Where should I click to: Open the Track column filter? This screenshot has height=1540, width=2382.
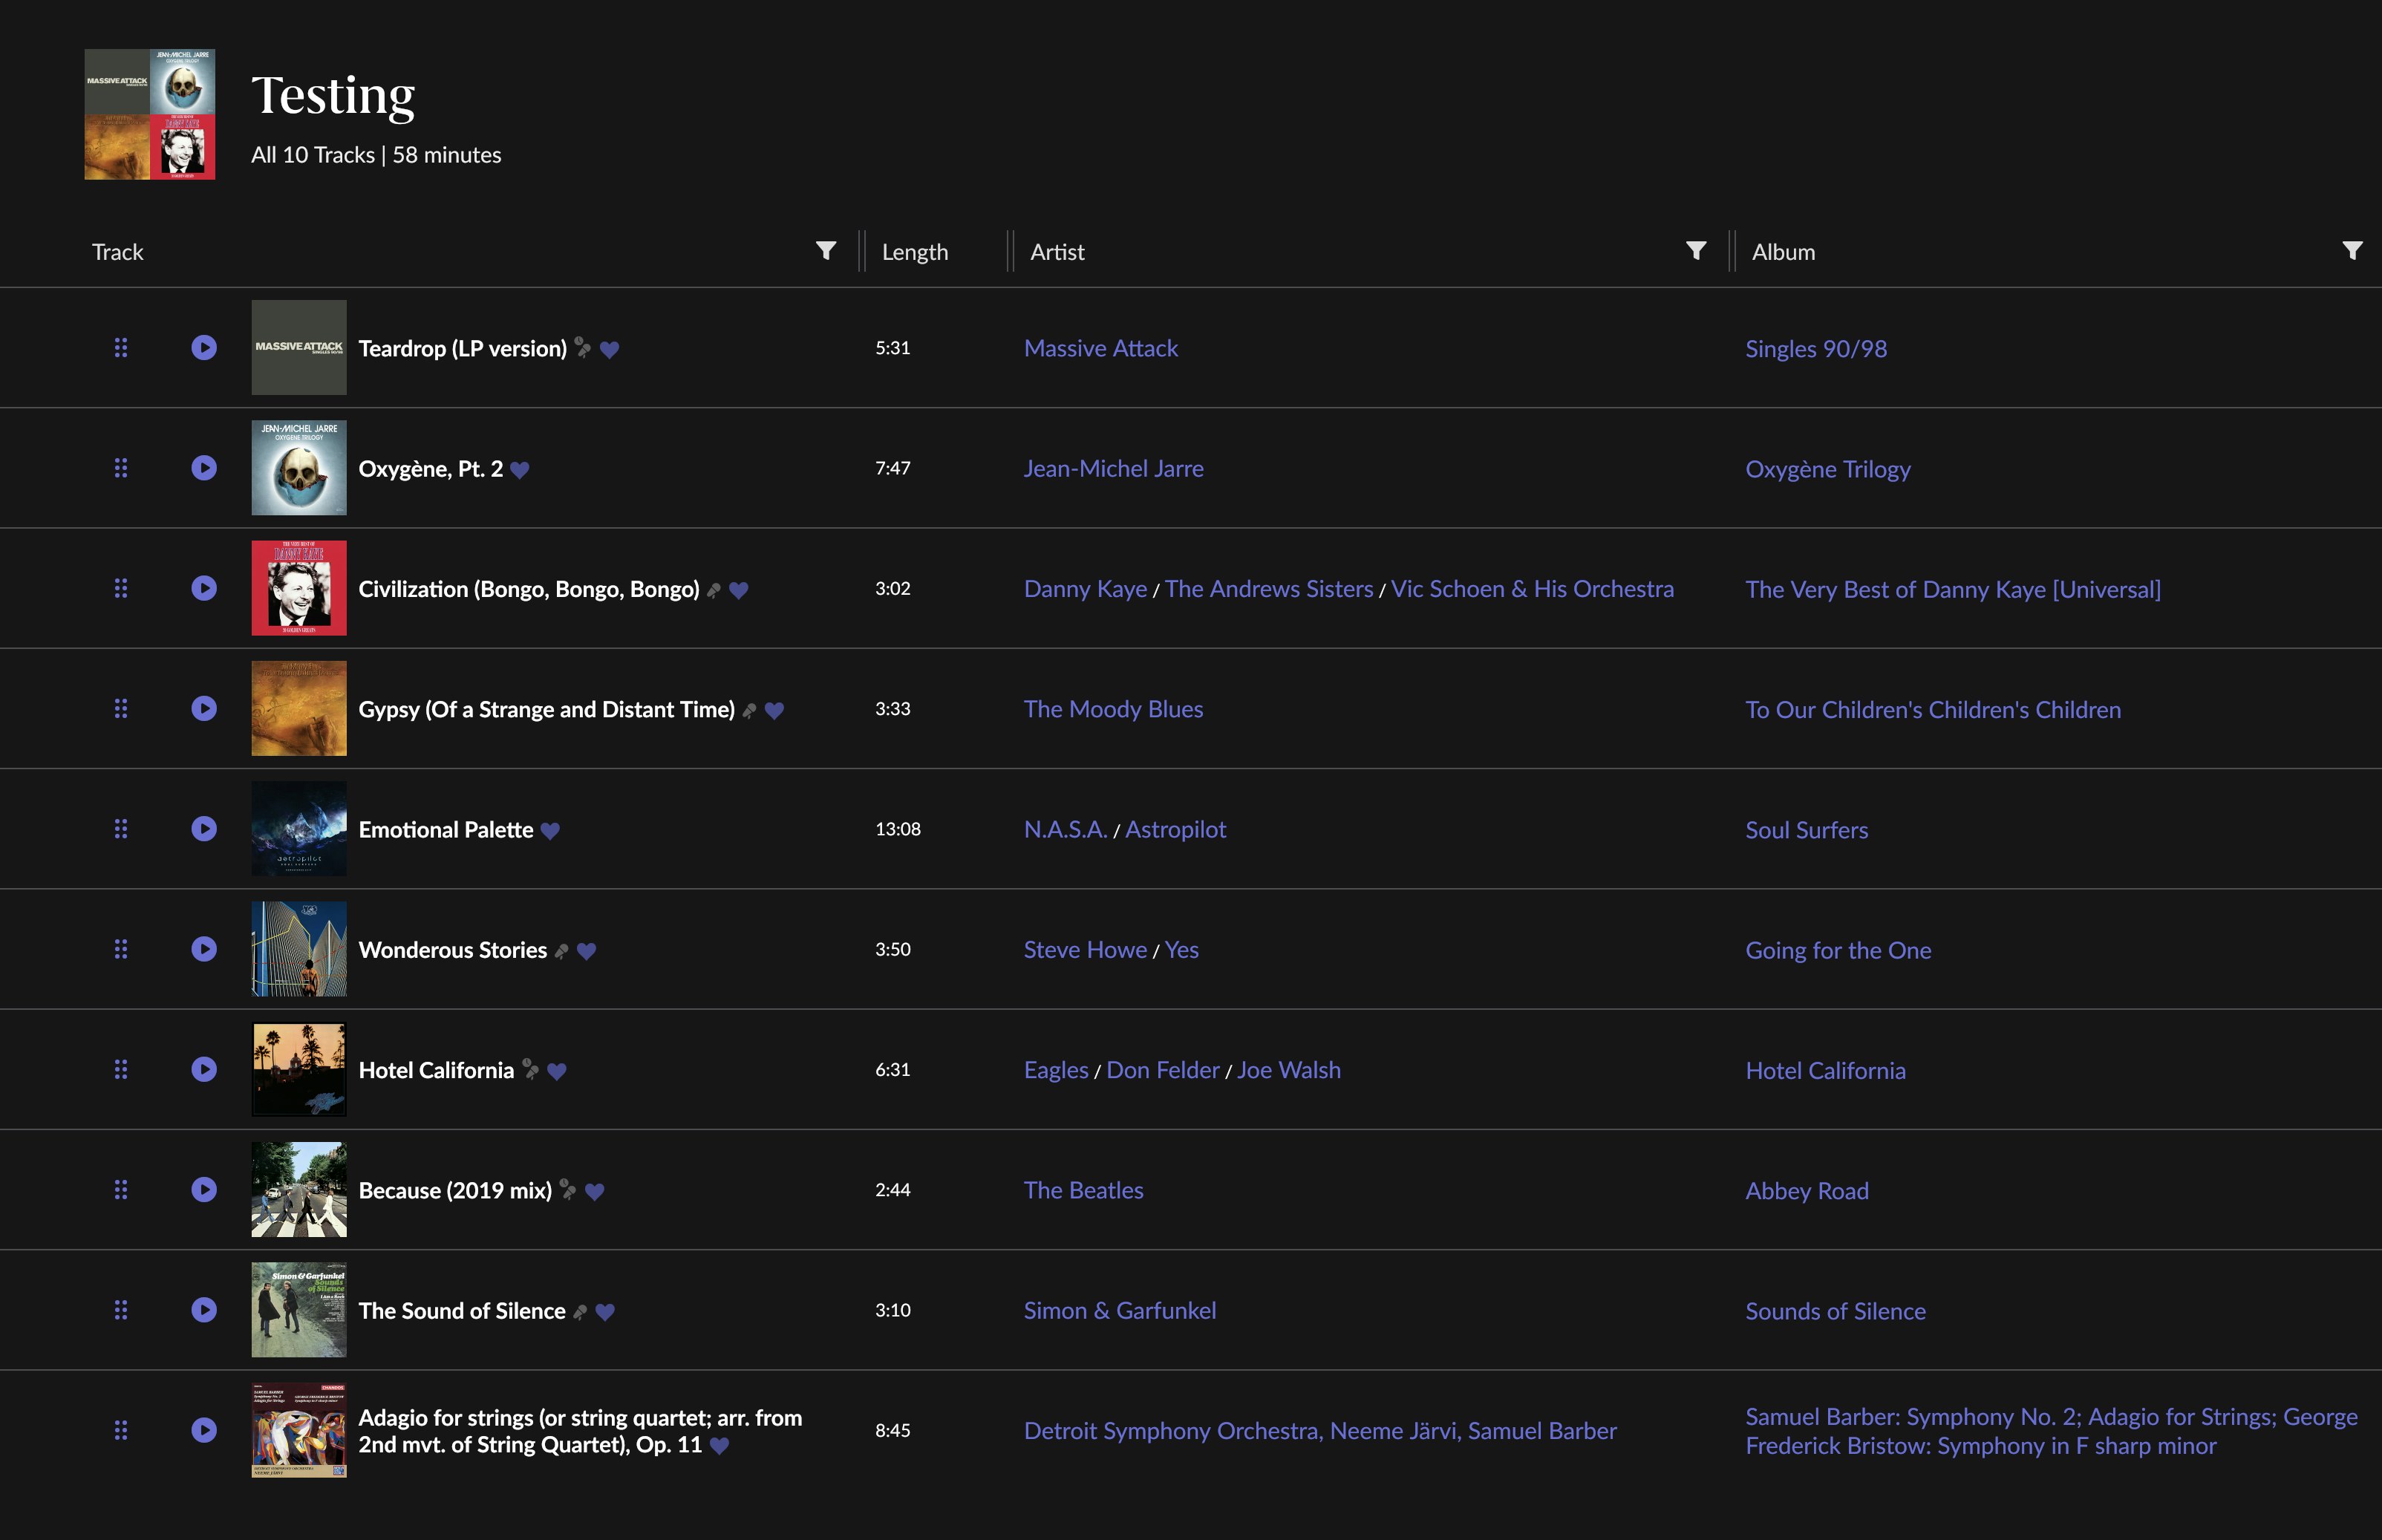pos(826,250)
